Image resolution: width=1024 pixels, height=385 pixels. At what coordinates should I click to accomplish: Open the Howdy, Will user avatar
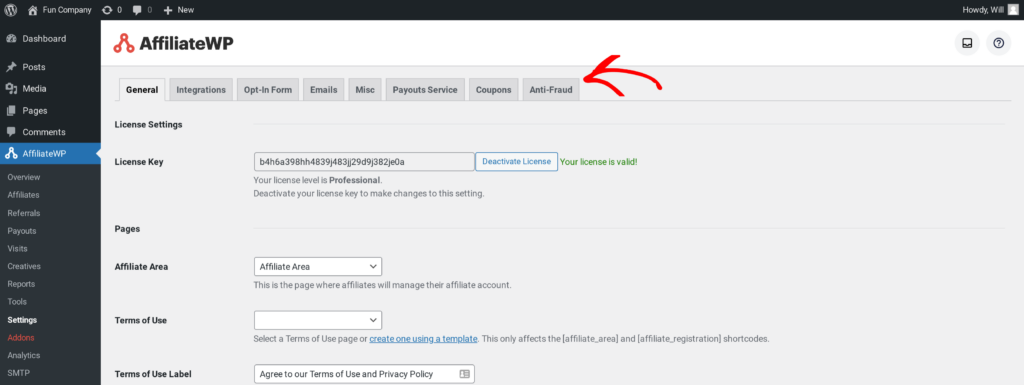click(1012, 10)
